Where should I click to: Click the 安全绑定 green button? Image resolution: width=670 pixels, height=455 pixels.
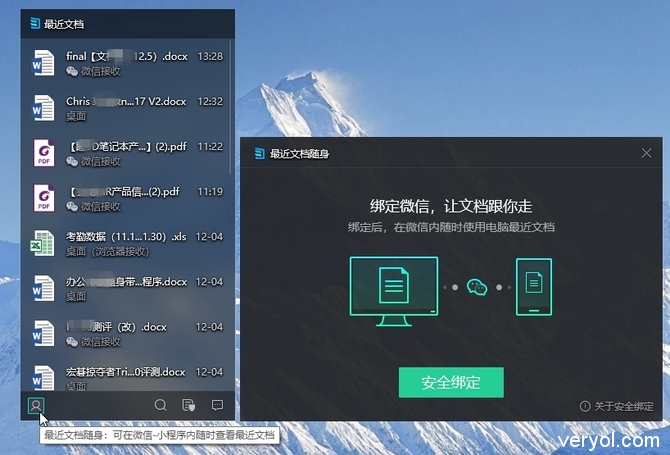pos(451,382)
